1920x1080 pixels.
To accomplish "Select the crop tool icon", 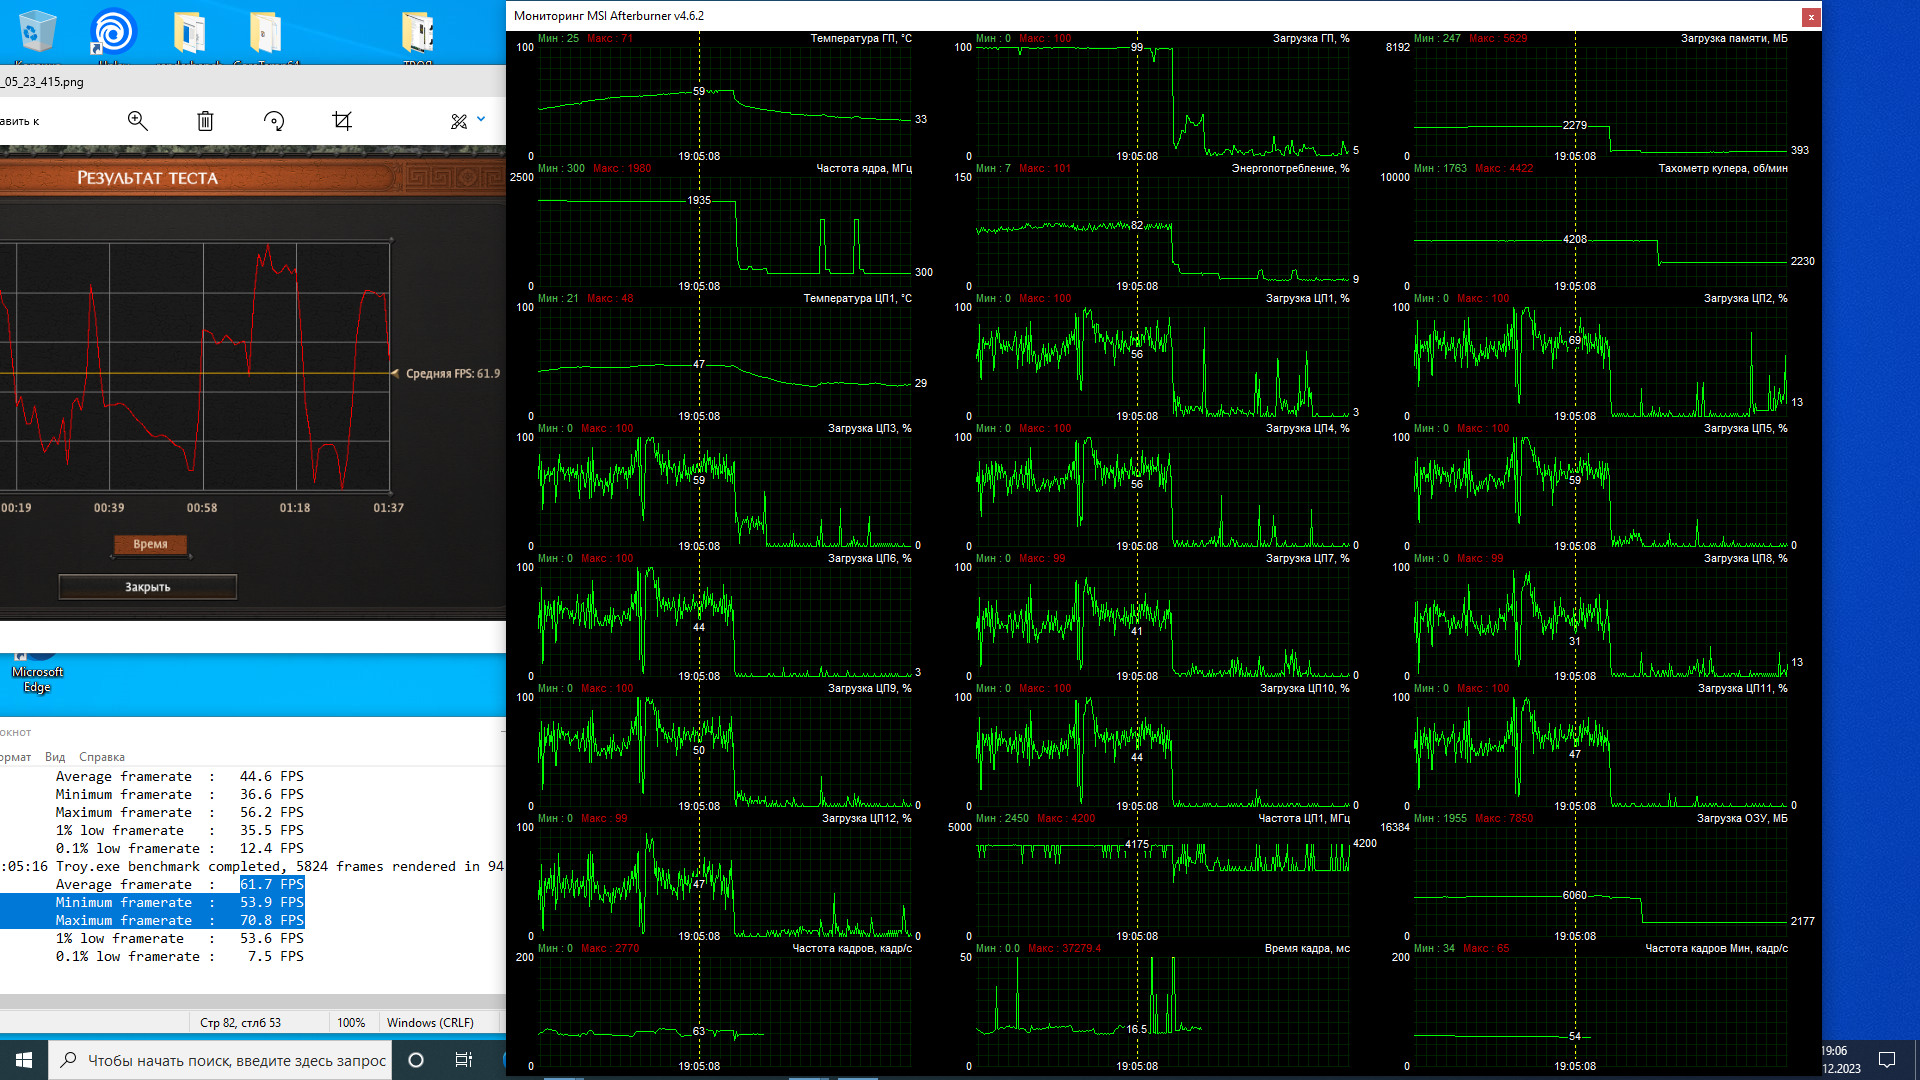I will click(342, 121).
